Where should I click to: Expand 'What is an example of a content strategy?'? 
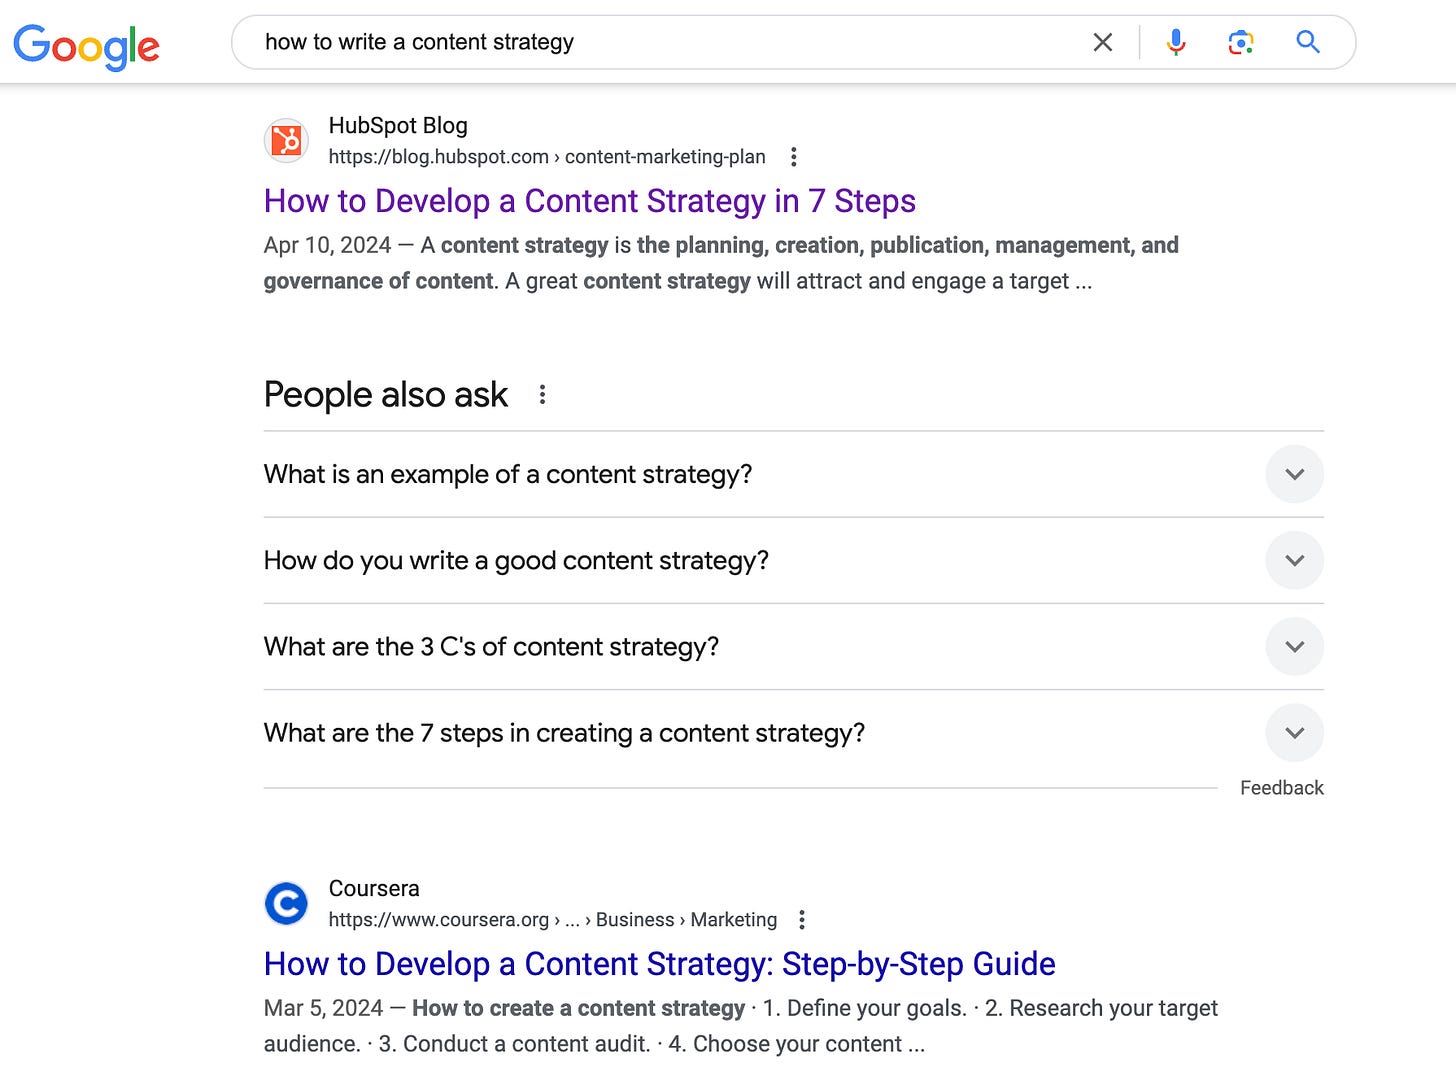[793, 474]
